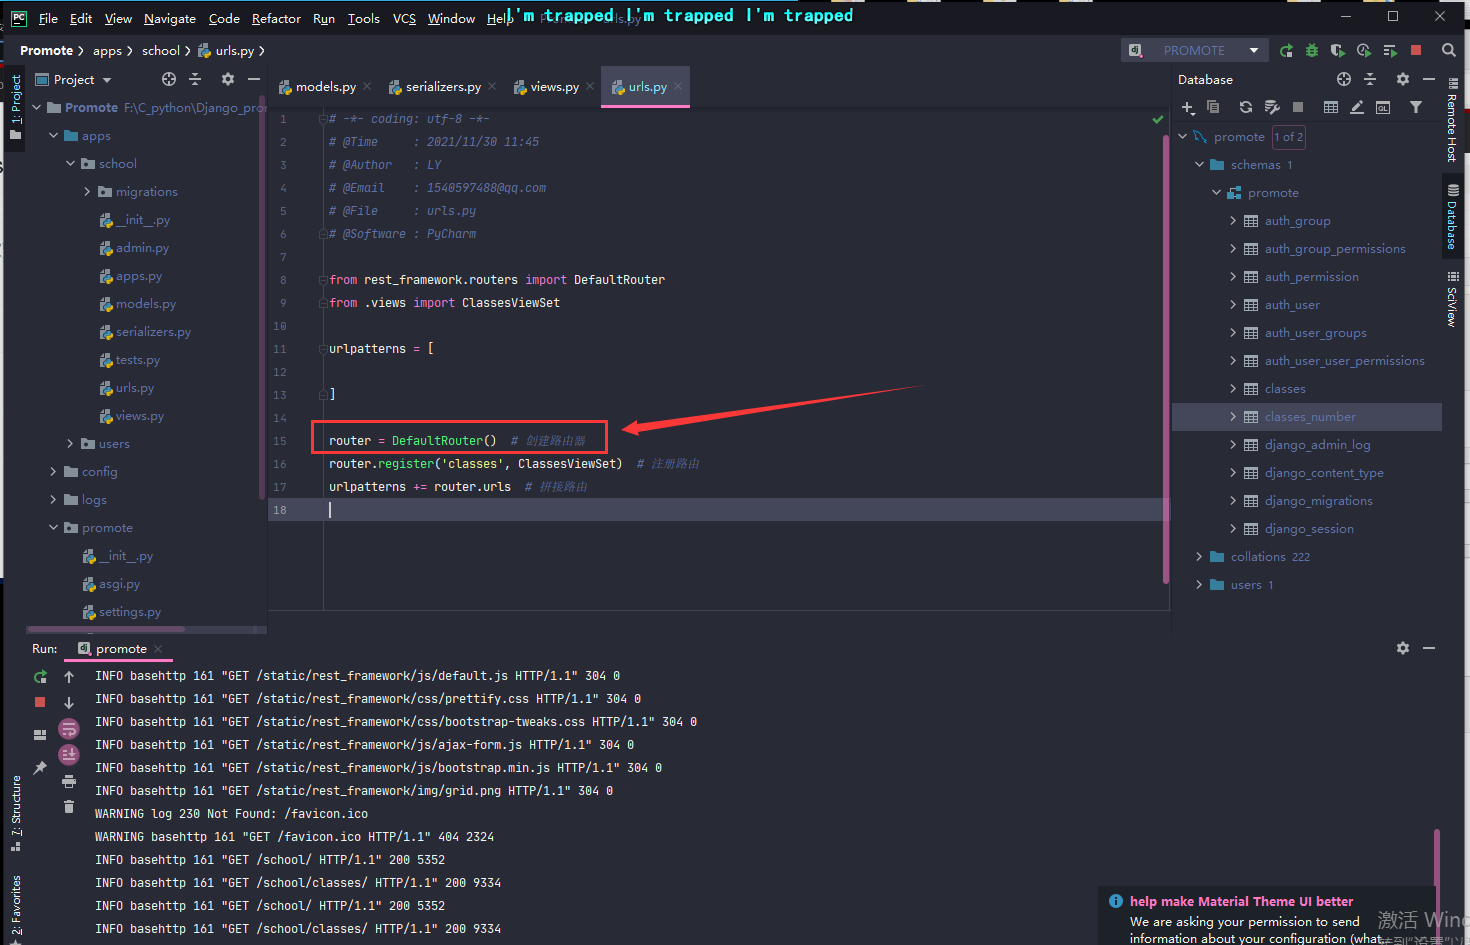Screen dimensions: 1470x945
Task: Click the concurrency run icon in top toolbar
Action: (x=1390, y=50)
